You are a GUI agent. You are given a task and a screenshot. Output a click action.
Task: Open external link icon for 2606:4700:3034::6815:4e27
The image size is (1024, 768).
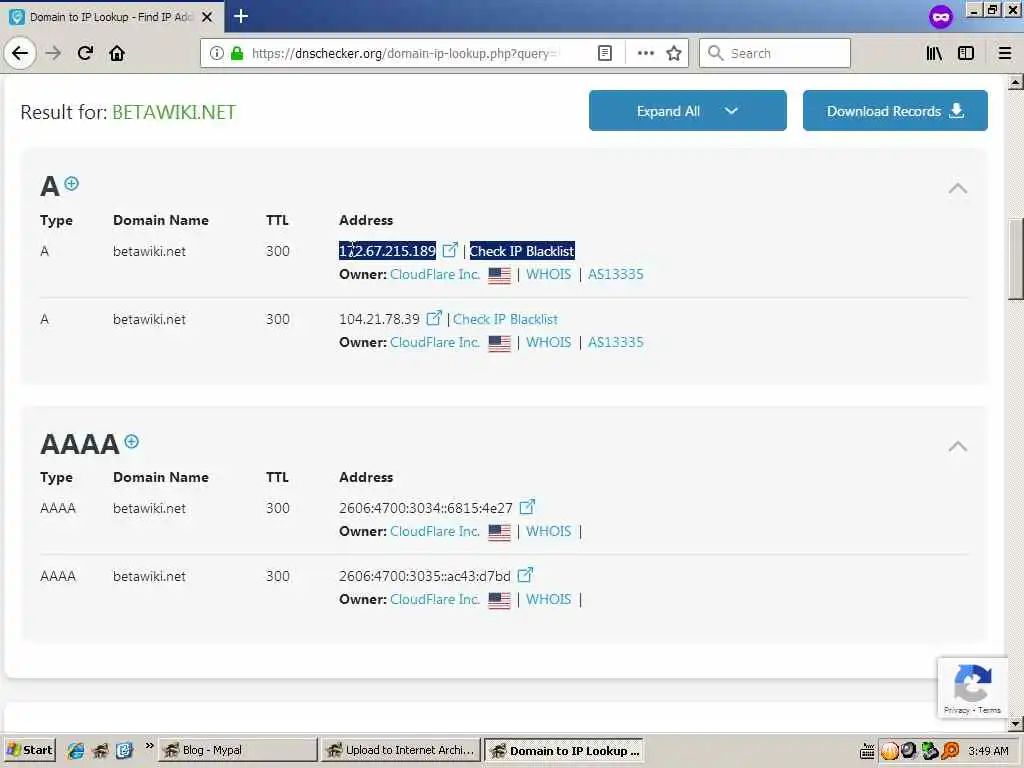click(527, 507)
